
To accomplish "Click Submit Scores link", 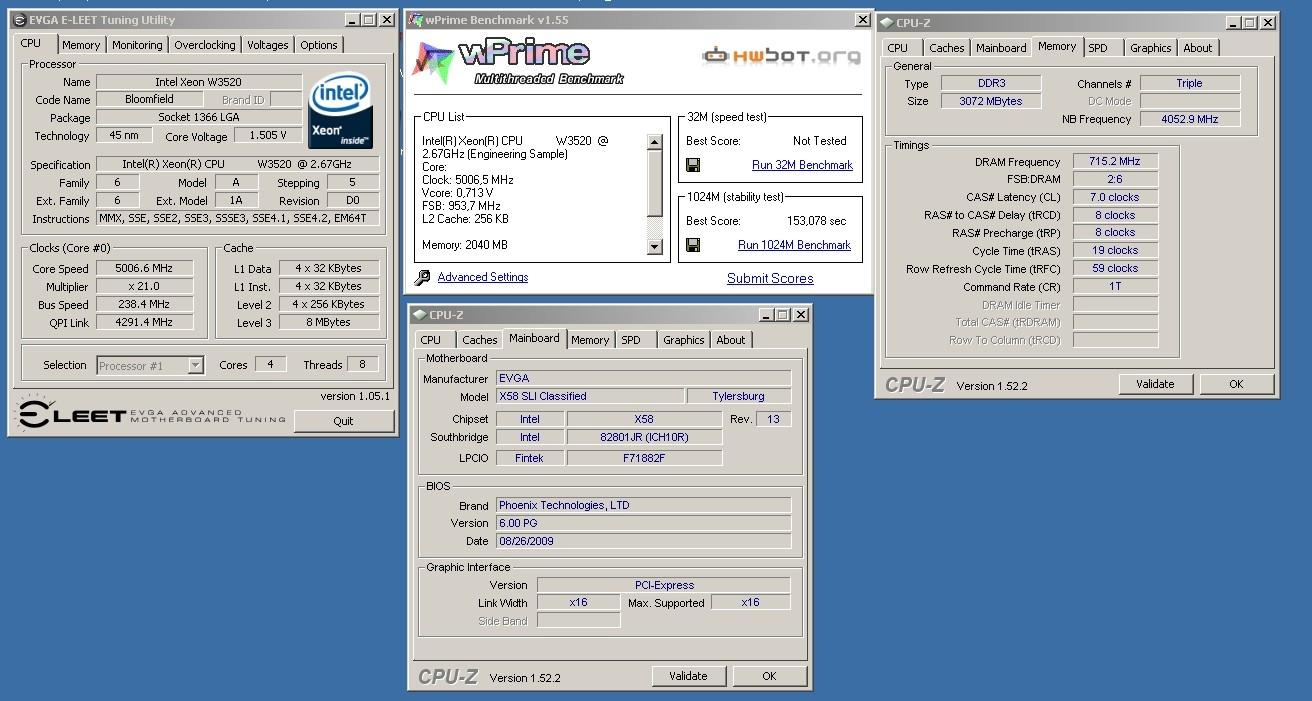I will (770, 278).
